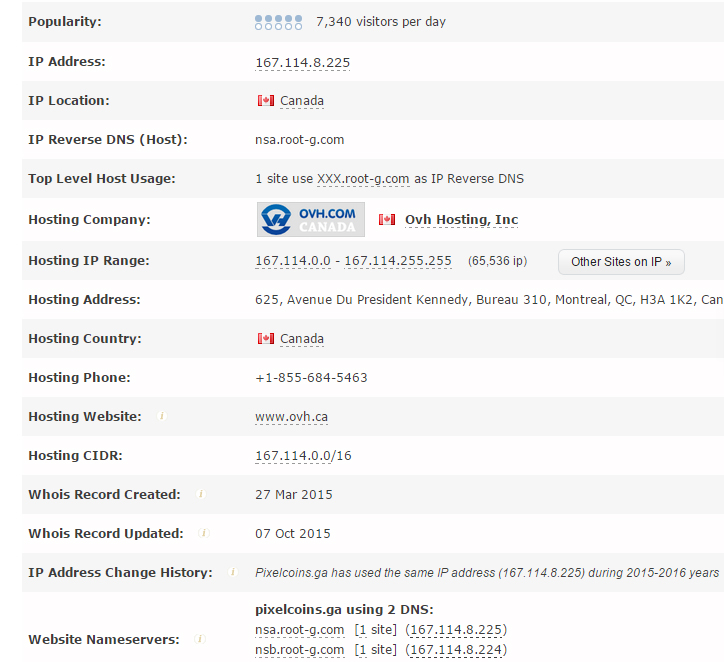Screen dimensions: 724x662
Task: Click the info icon next to Hosting Website
Action: click(162, 416)
